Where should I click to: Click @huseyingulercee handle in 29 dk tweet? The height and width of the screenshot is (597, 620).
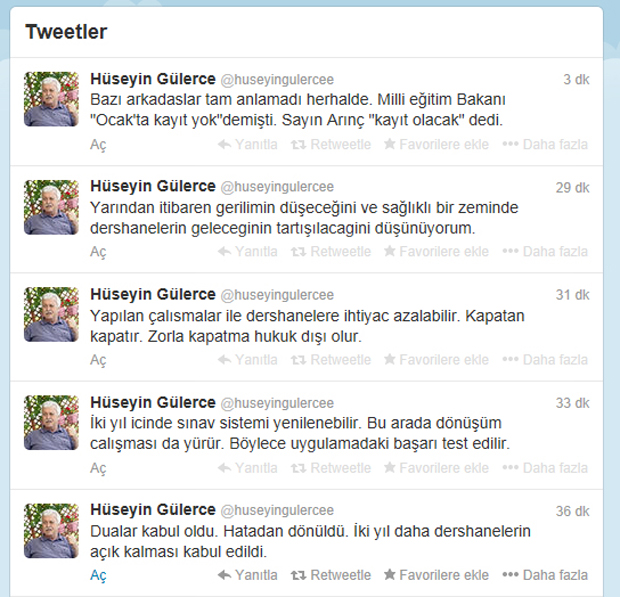point(277,187)
